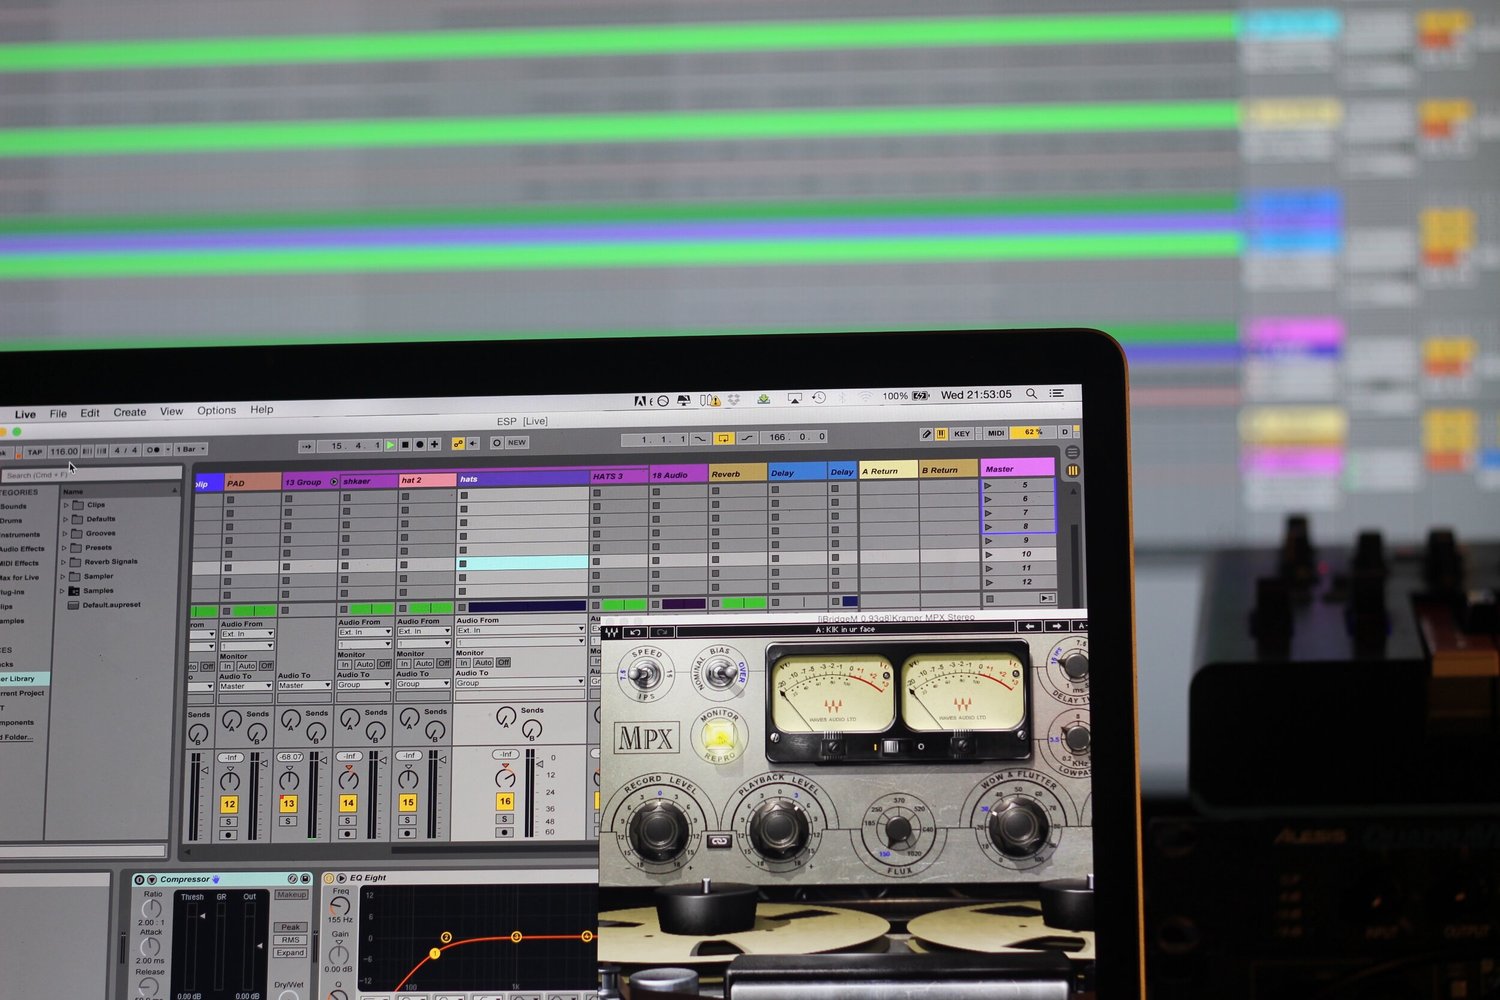Click the RECORD LEVEL knob
Viewport: 1500px width, 1000px height.
pos(658,828)
